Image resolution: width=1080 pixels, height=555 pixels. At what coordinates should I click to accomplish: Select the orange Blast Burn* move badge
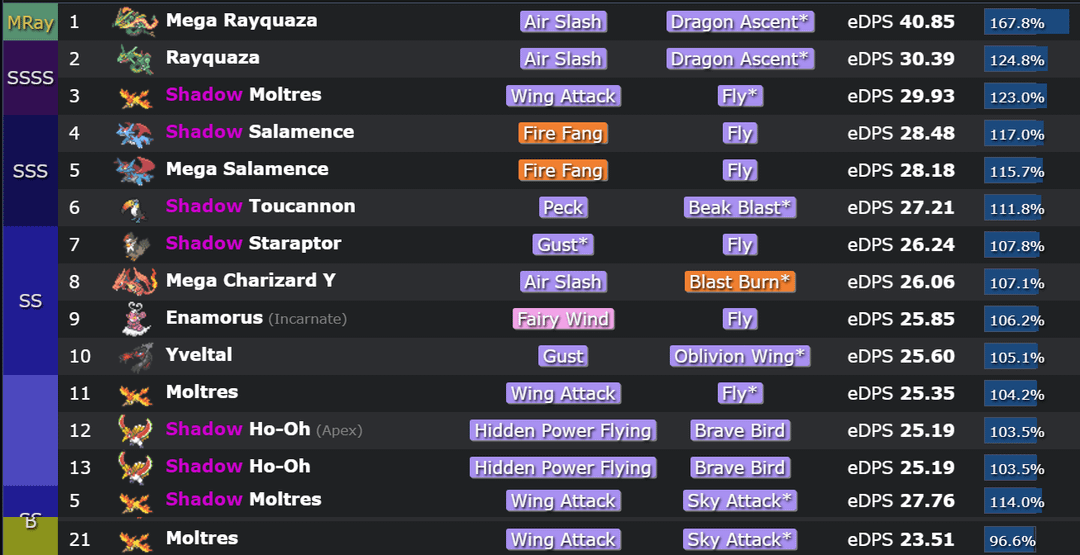point(740,282)
